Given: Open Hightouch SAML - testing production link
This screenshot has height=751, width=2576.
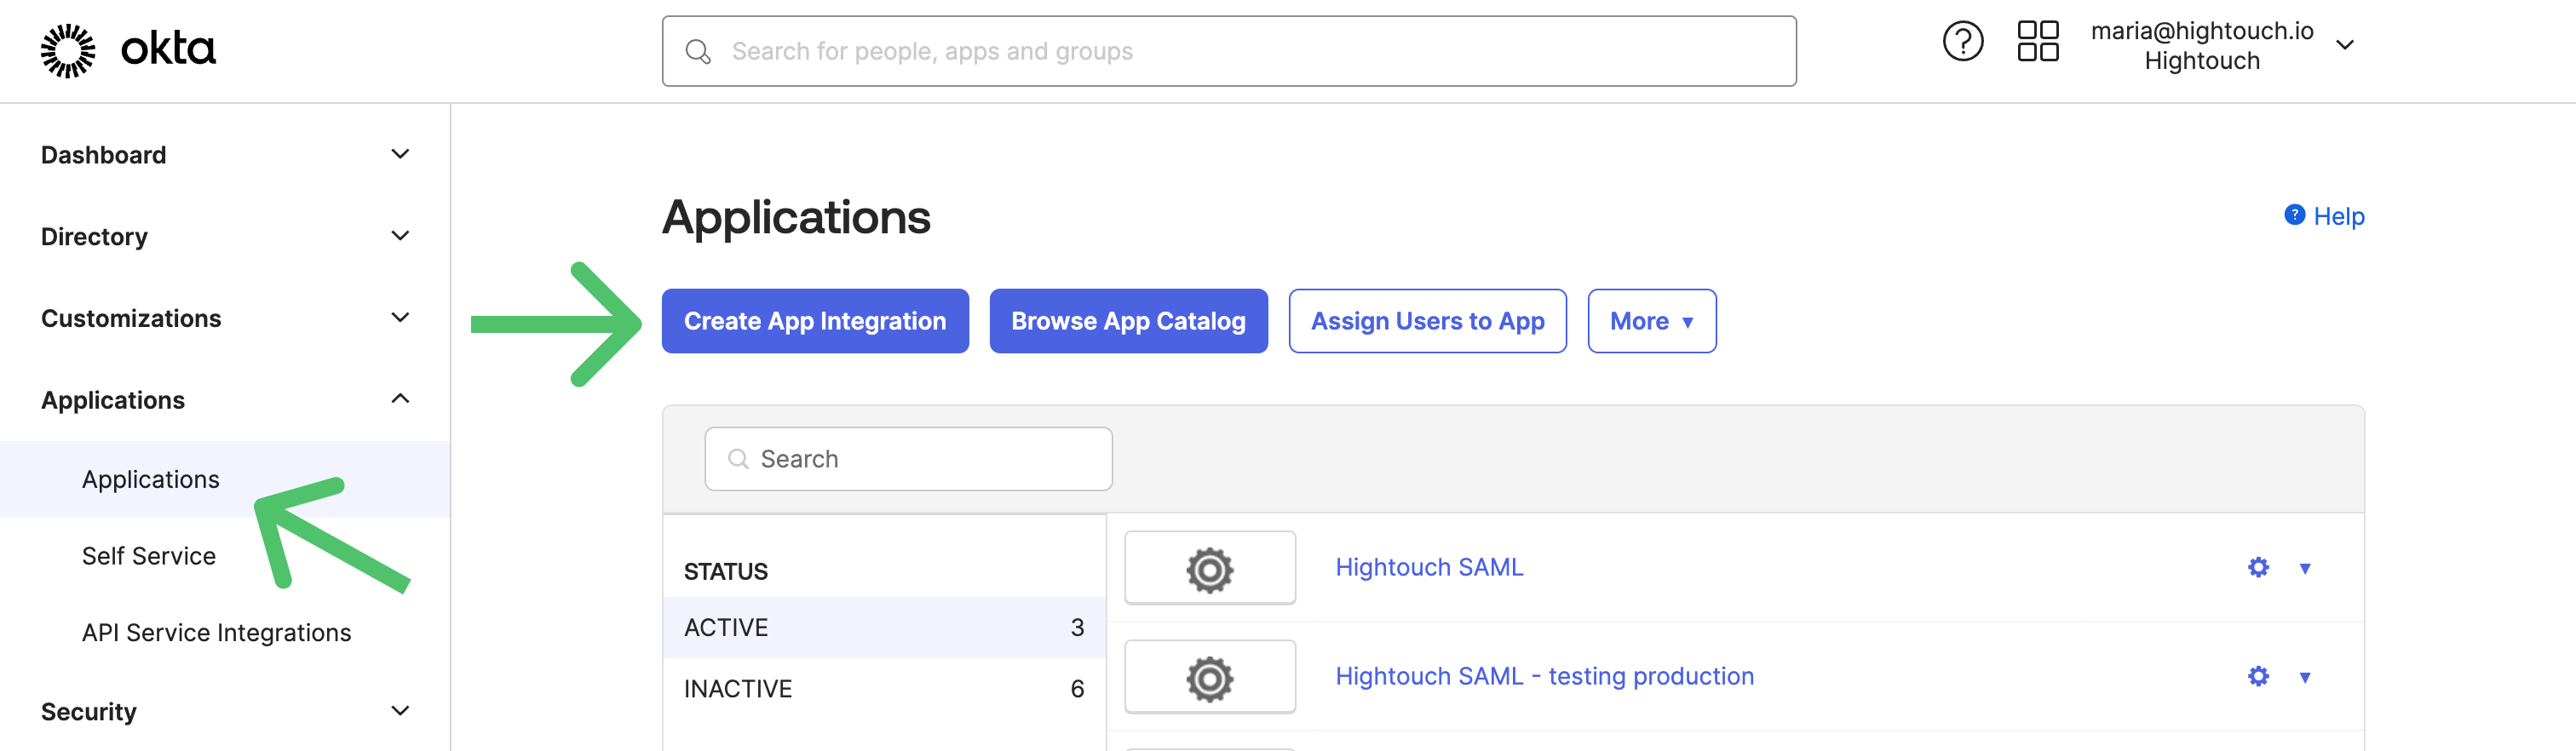Looking at the screenshot, I should [x=1544, y=677].
